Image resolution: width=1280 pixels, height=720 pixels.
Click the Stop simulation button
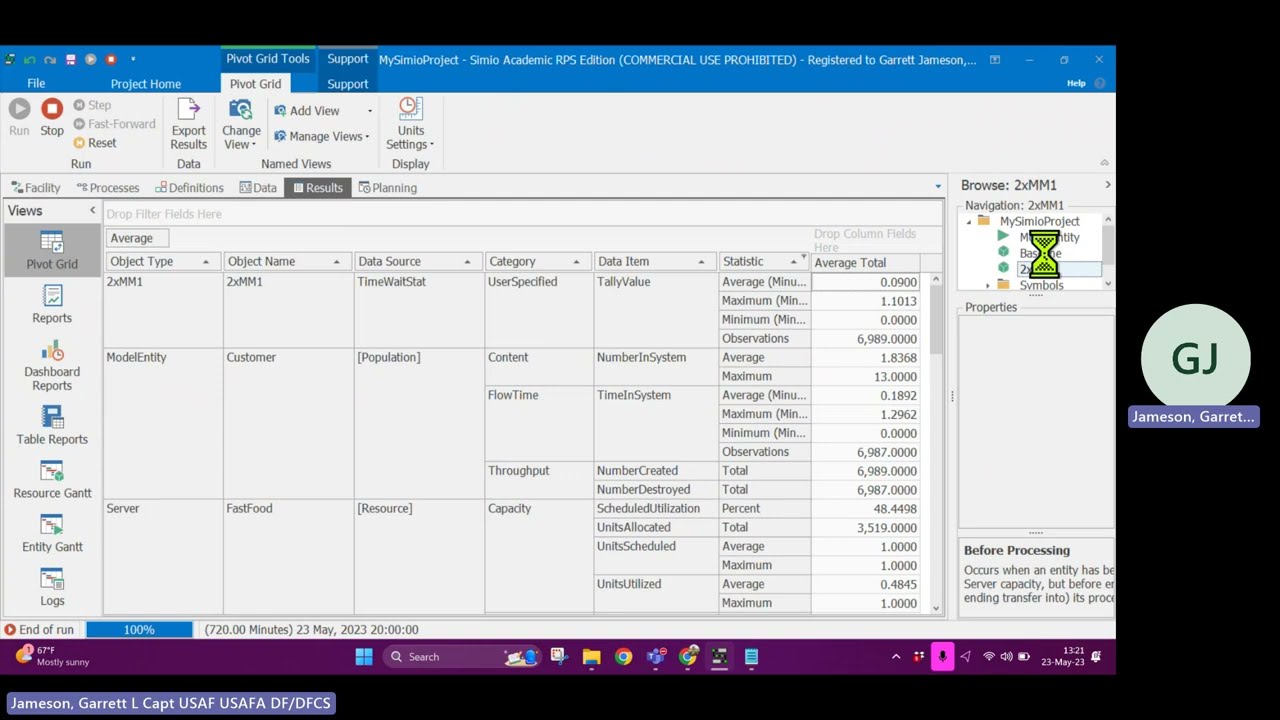click(52, 118)
